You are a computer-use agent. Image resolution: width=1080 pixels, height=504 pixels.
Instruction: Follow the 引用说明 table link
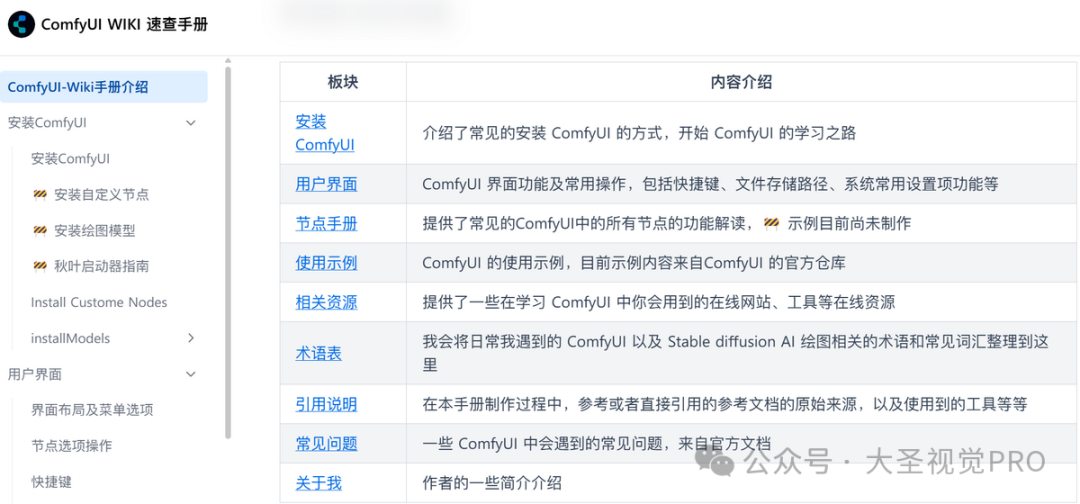click(x=326, y=404)
